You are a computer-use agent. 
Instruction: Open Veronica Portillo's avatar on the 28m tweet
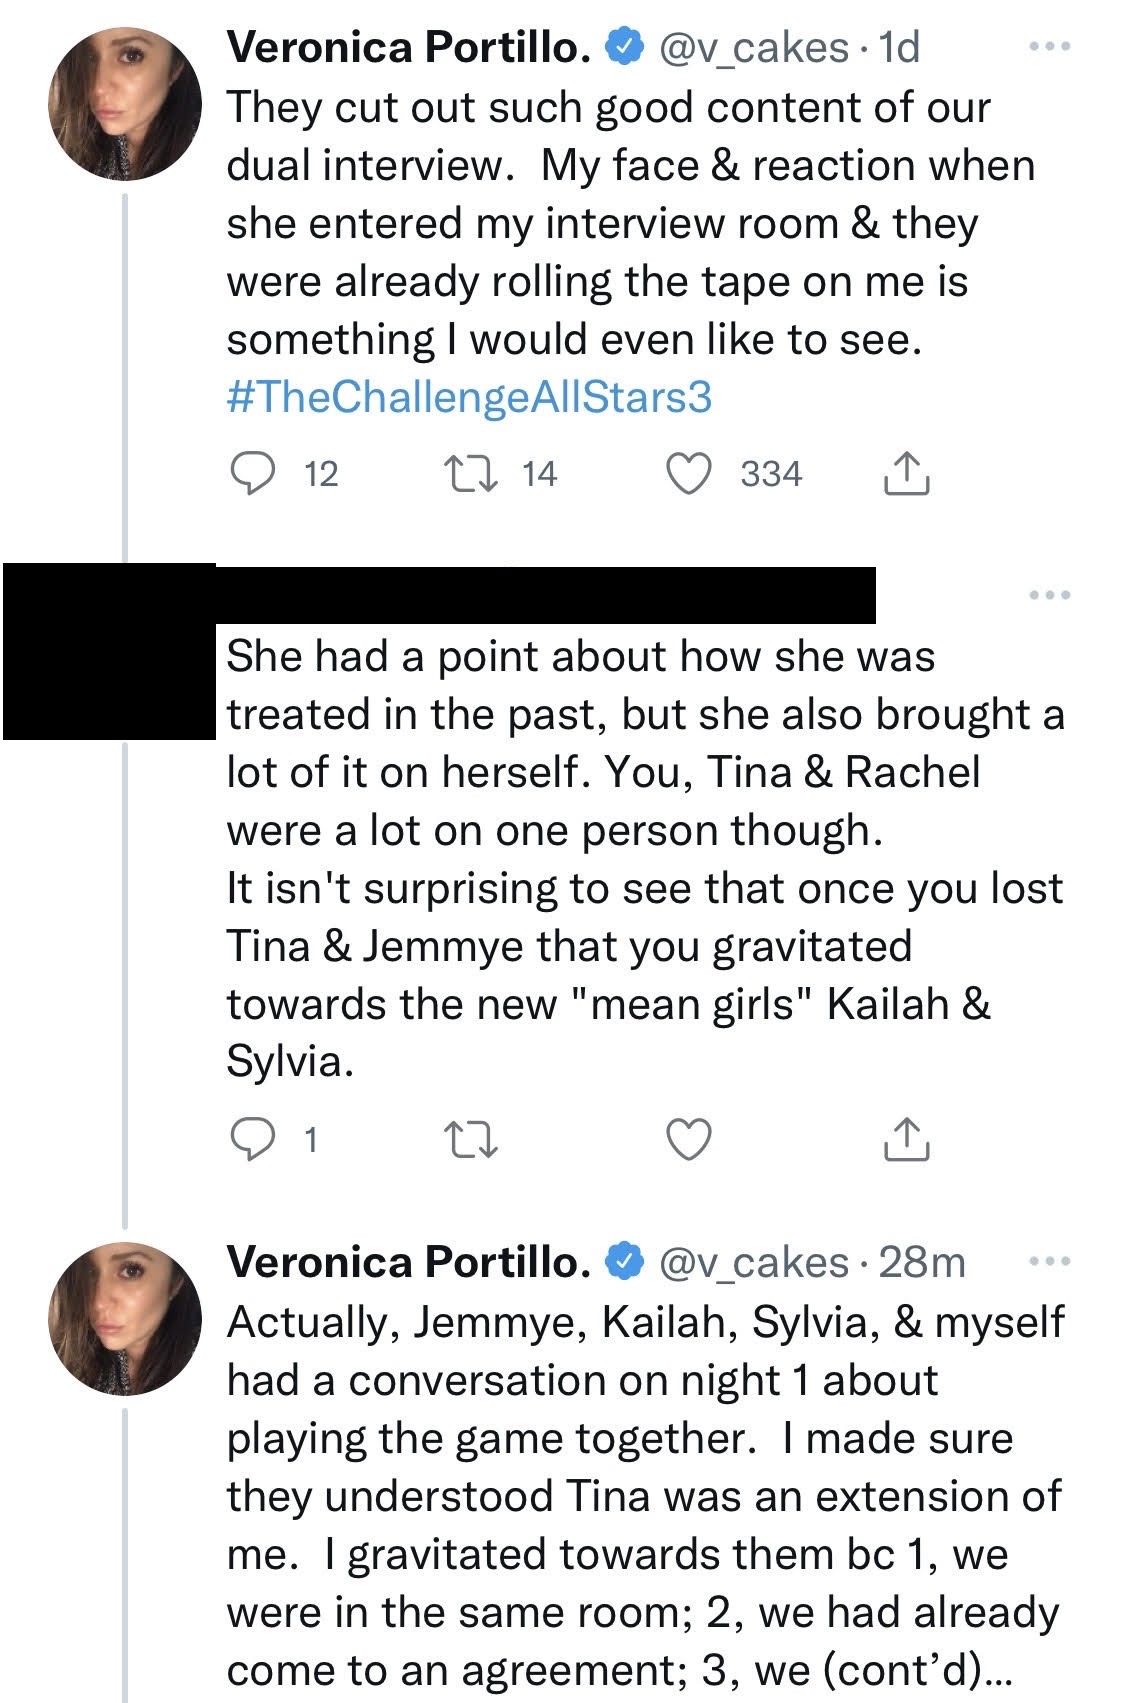coord(125,1319)
